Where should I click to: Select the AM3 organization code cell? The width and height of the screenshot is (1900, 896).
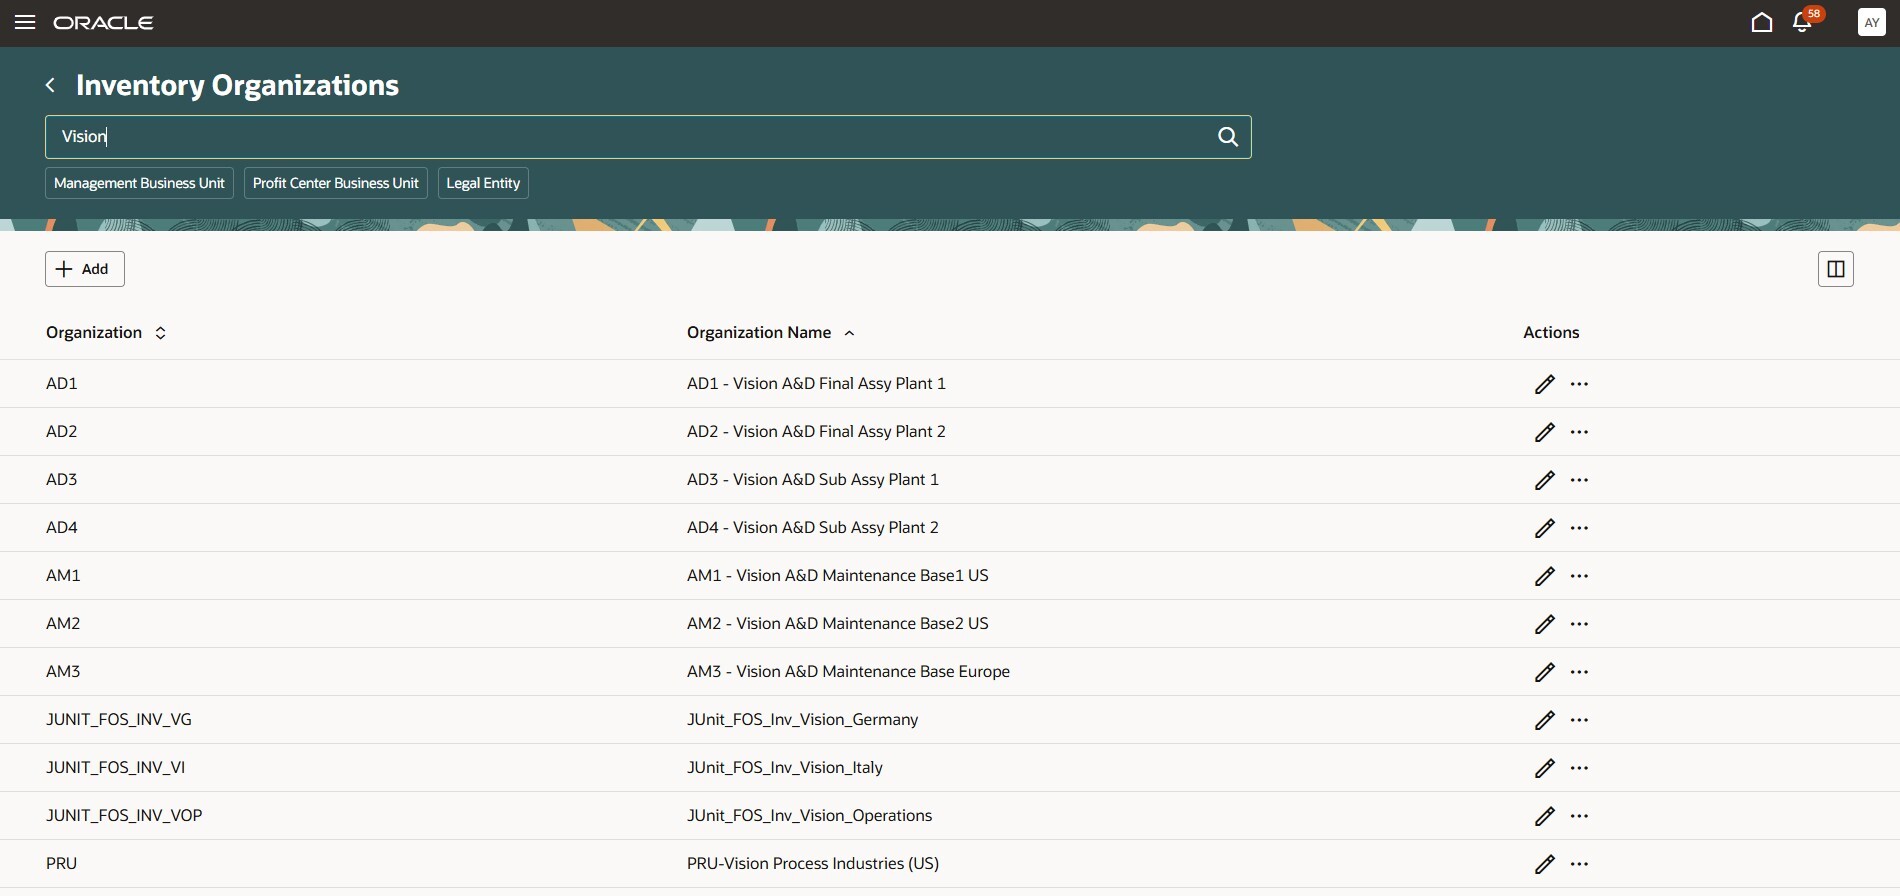[63, 671]
